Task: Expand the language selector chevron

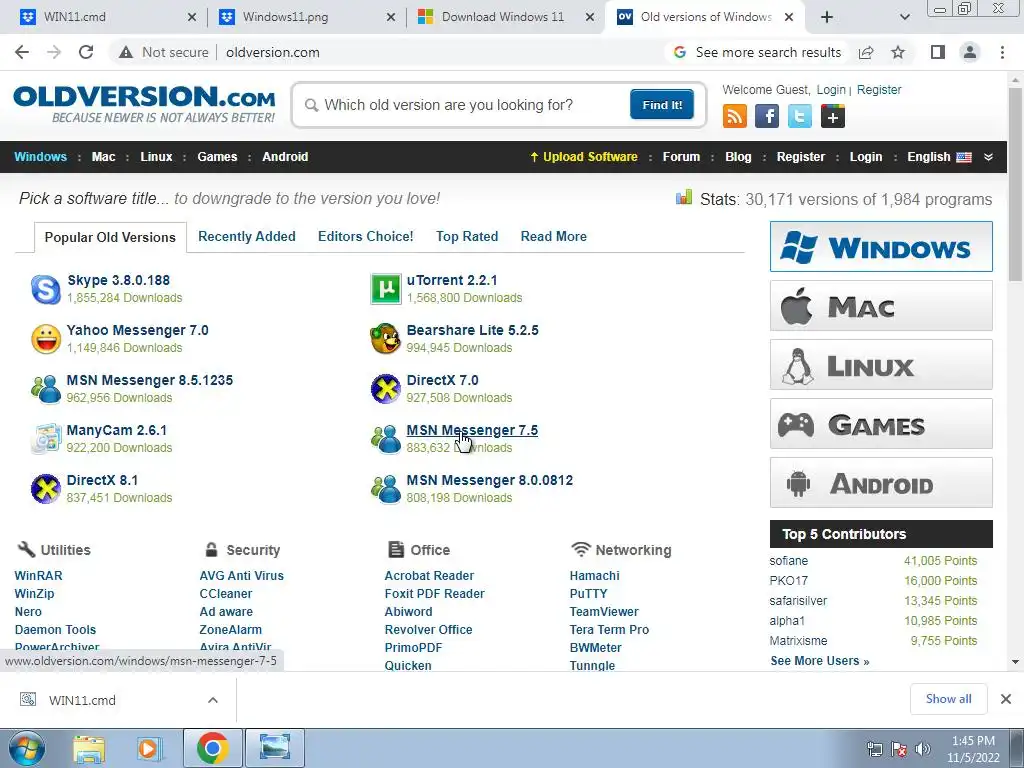Action: pyautogui.click(x=988, y=157)
